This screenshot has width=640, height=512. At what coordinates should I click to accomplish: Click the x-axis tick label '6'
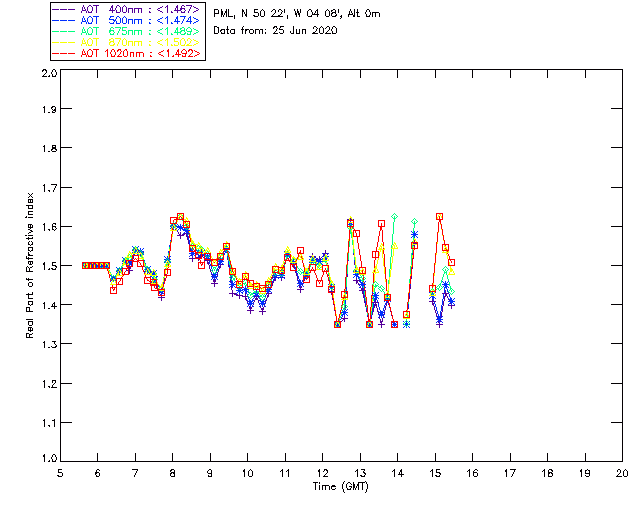tap(98, 473)
